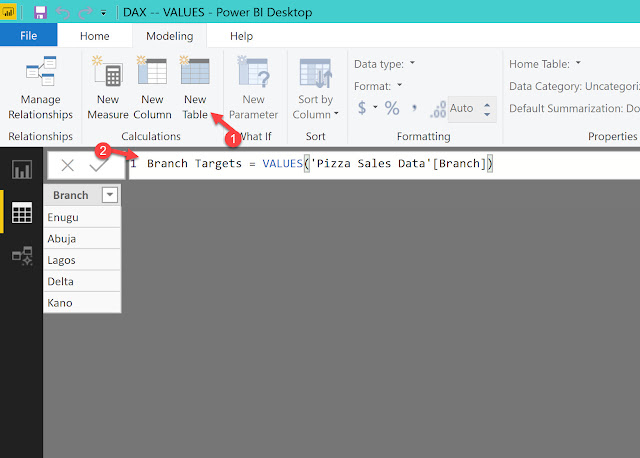Adjust the decimal places stepper arrows
Viewport: 640px width, 458px height.
coord(487,109)
